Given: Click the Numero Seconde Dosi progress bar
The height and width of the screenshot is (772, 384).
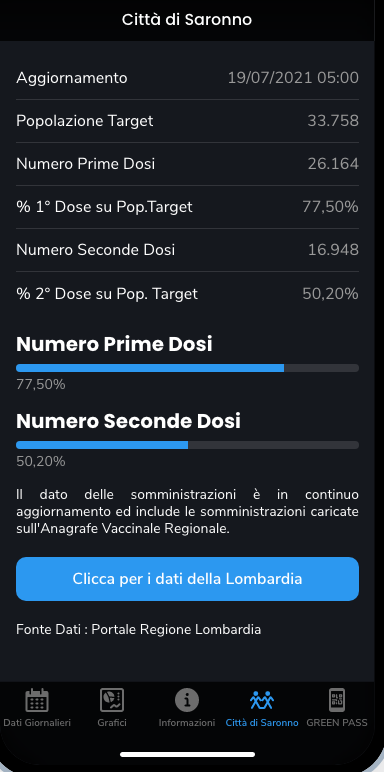Looking at the screenshot, I should 188,445.
